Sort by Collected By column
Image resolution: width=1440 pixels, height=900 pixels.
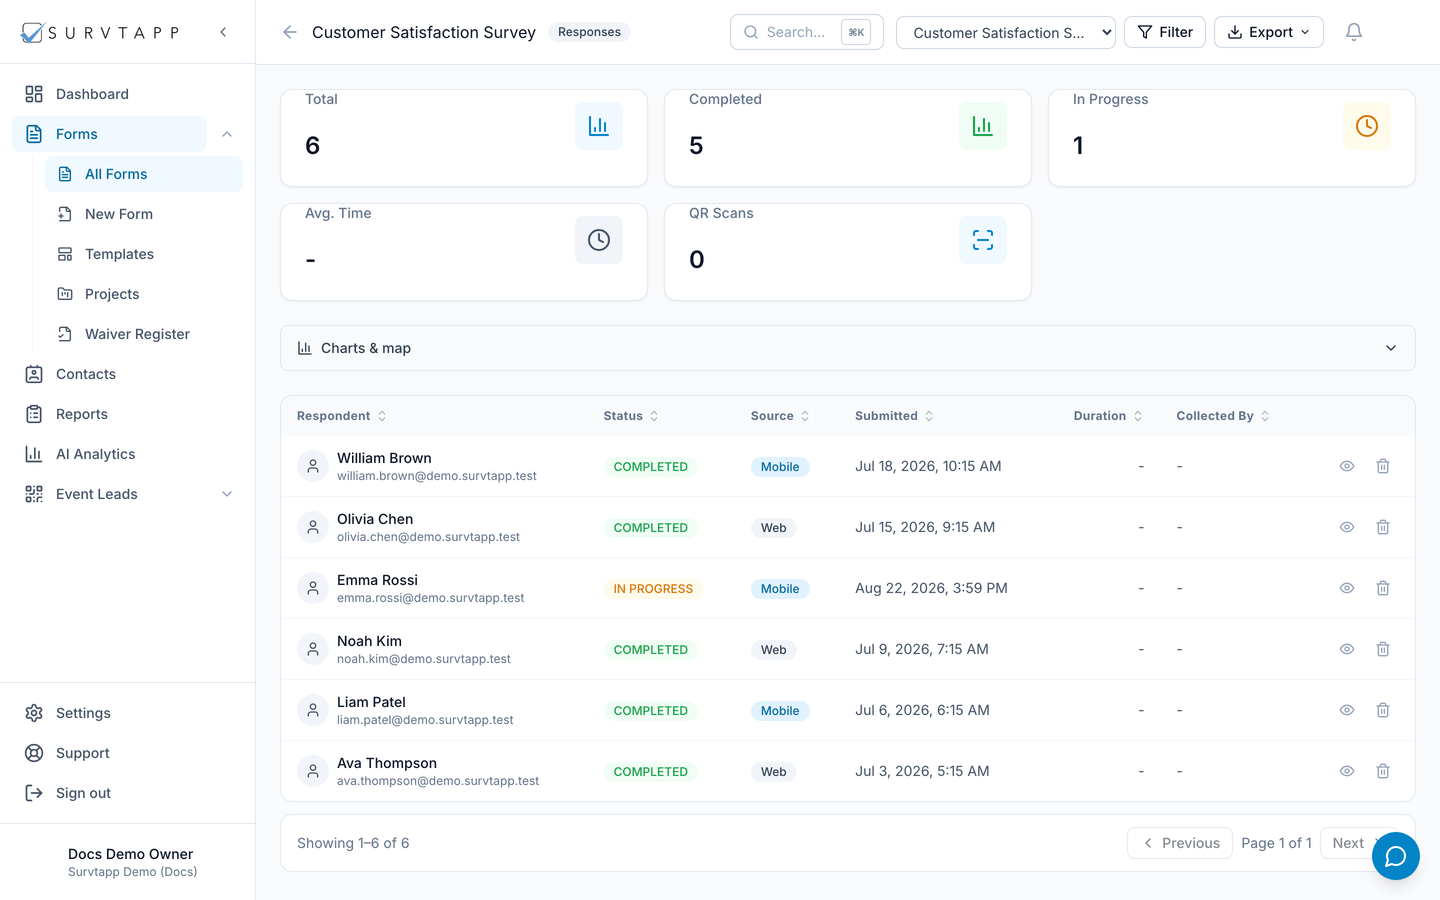coord(1223,416)
